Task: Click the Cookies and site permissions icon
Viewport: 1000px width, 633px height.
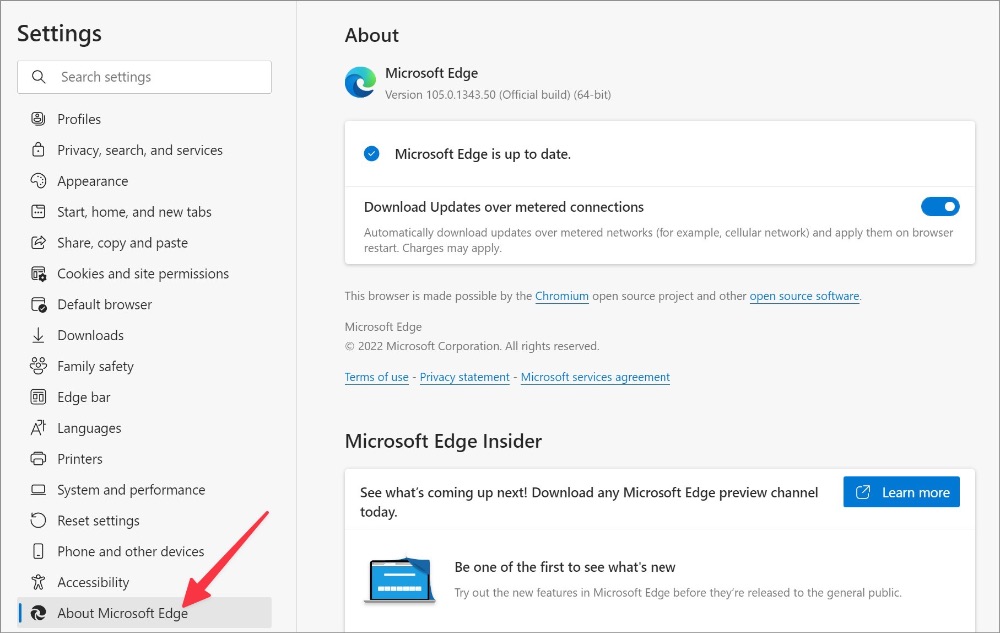Action: [x=38, y=273]
